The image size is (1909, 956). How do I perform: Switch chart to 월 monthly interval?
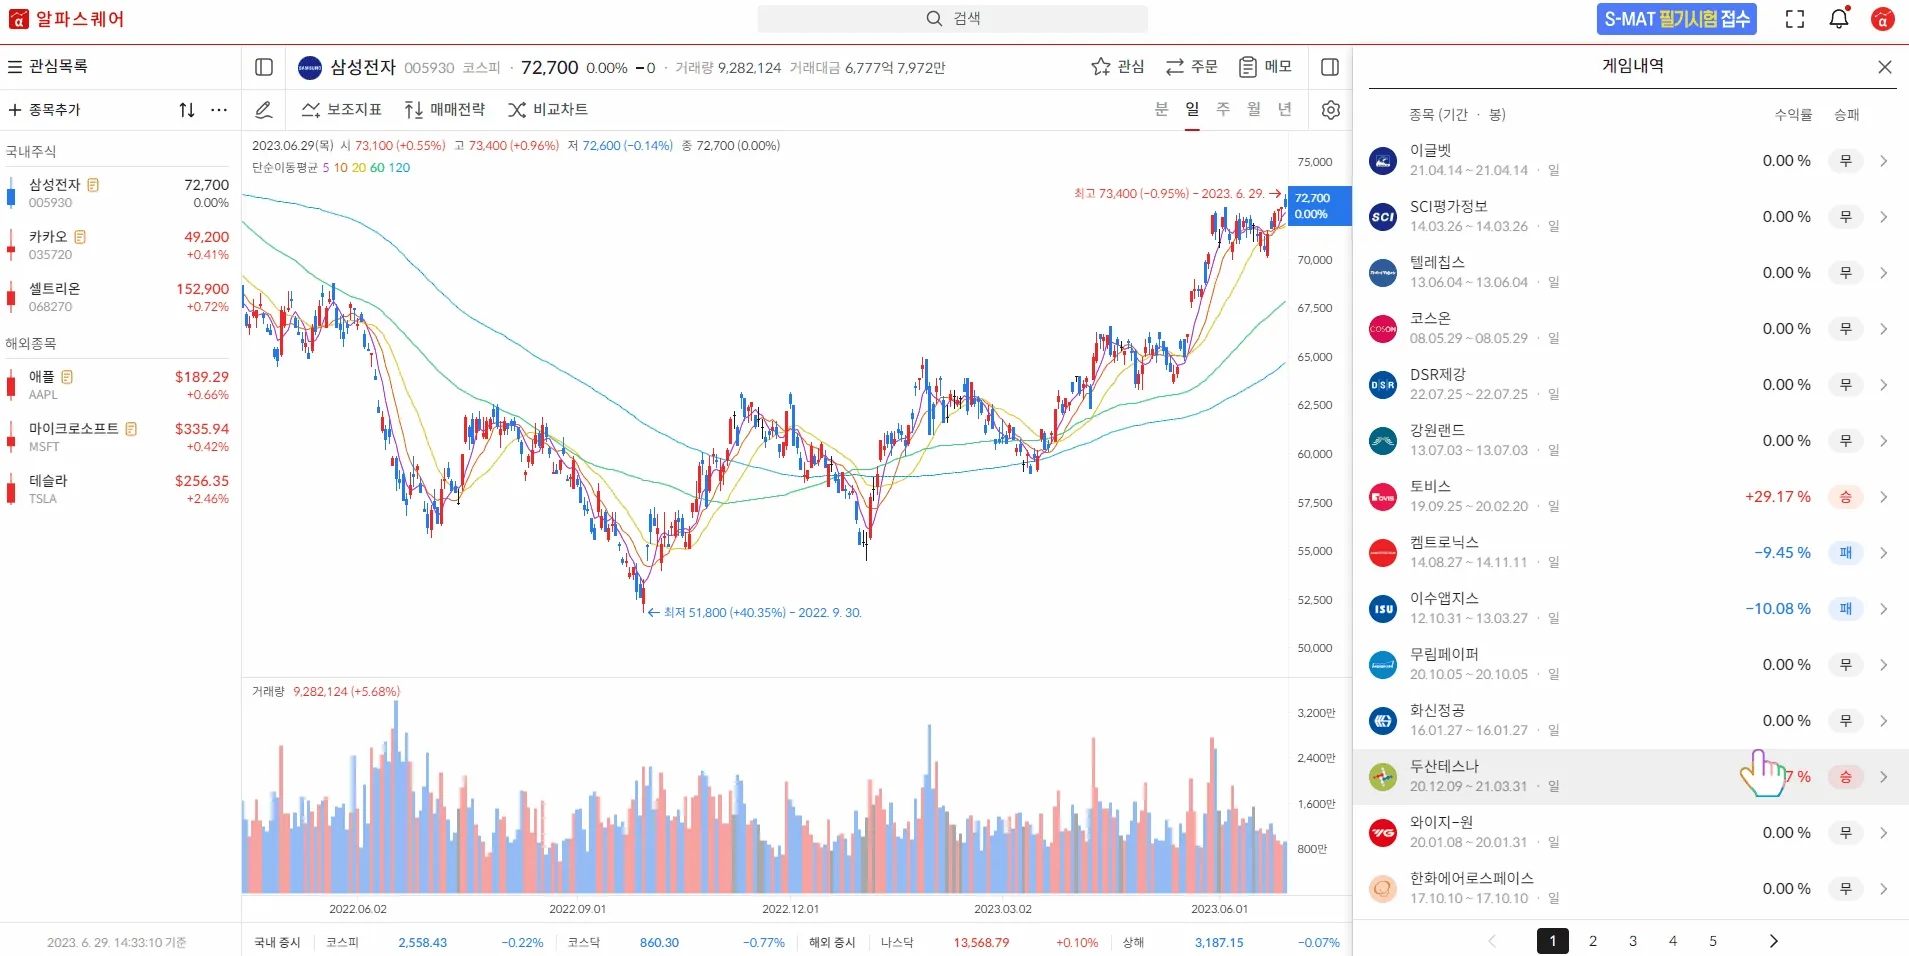click(1254, 109)
